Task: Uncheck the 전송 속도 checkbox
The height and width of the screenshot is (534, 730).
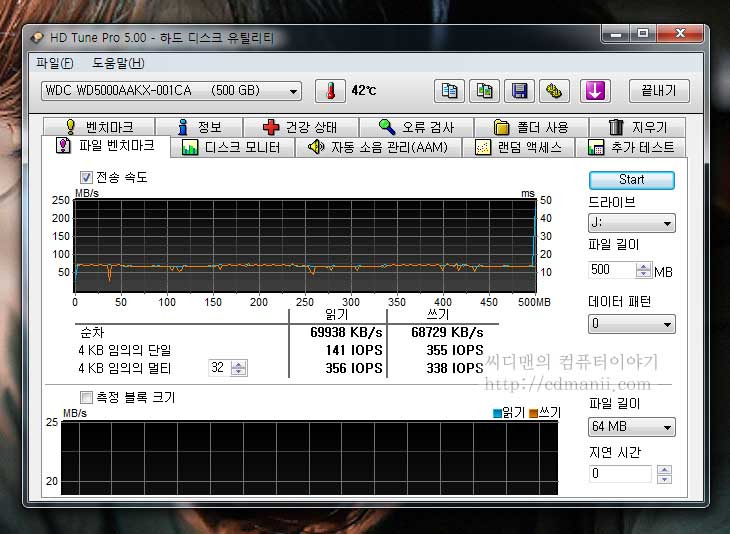Action: pos(86,177)
